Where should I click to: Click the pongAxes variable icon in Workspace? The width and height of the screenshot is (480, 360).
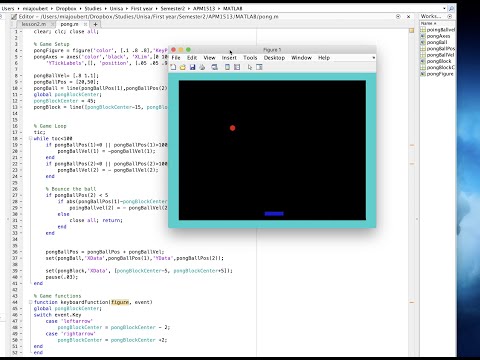tap(423, 36)
